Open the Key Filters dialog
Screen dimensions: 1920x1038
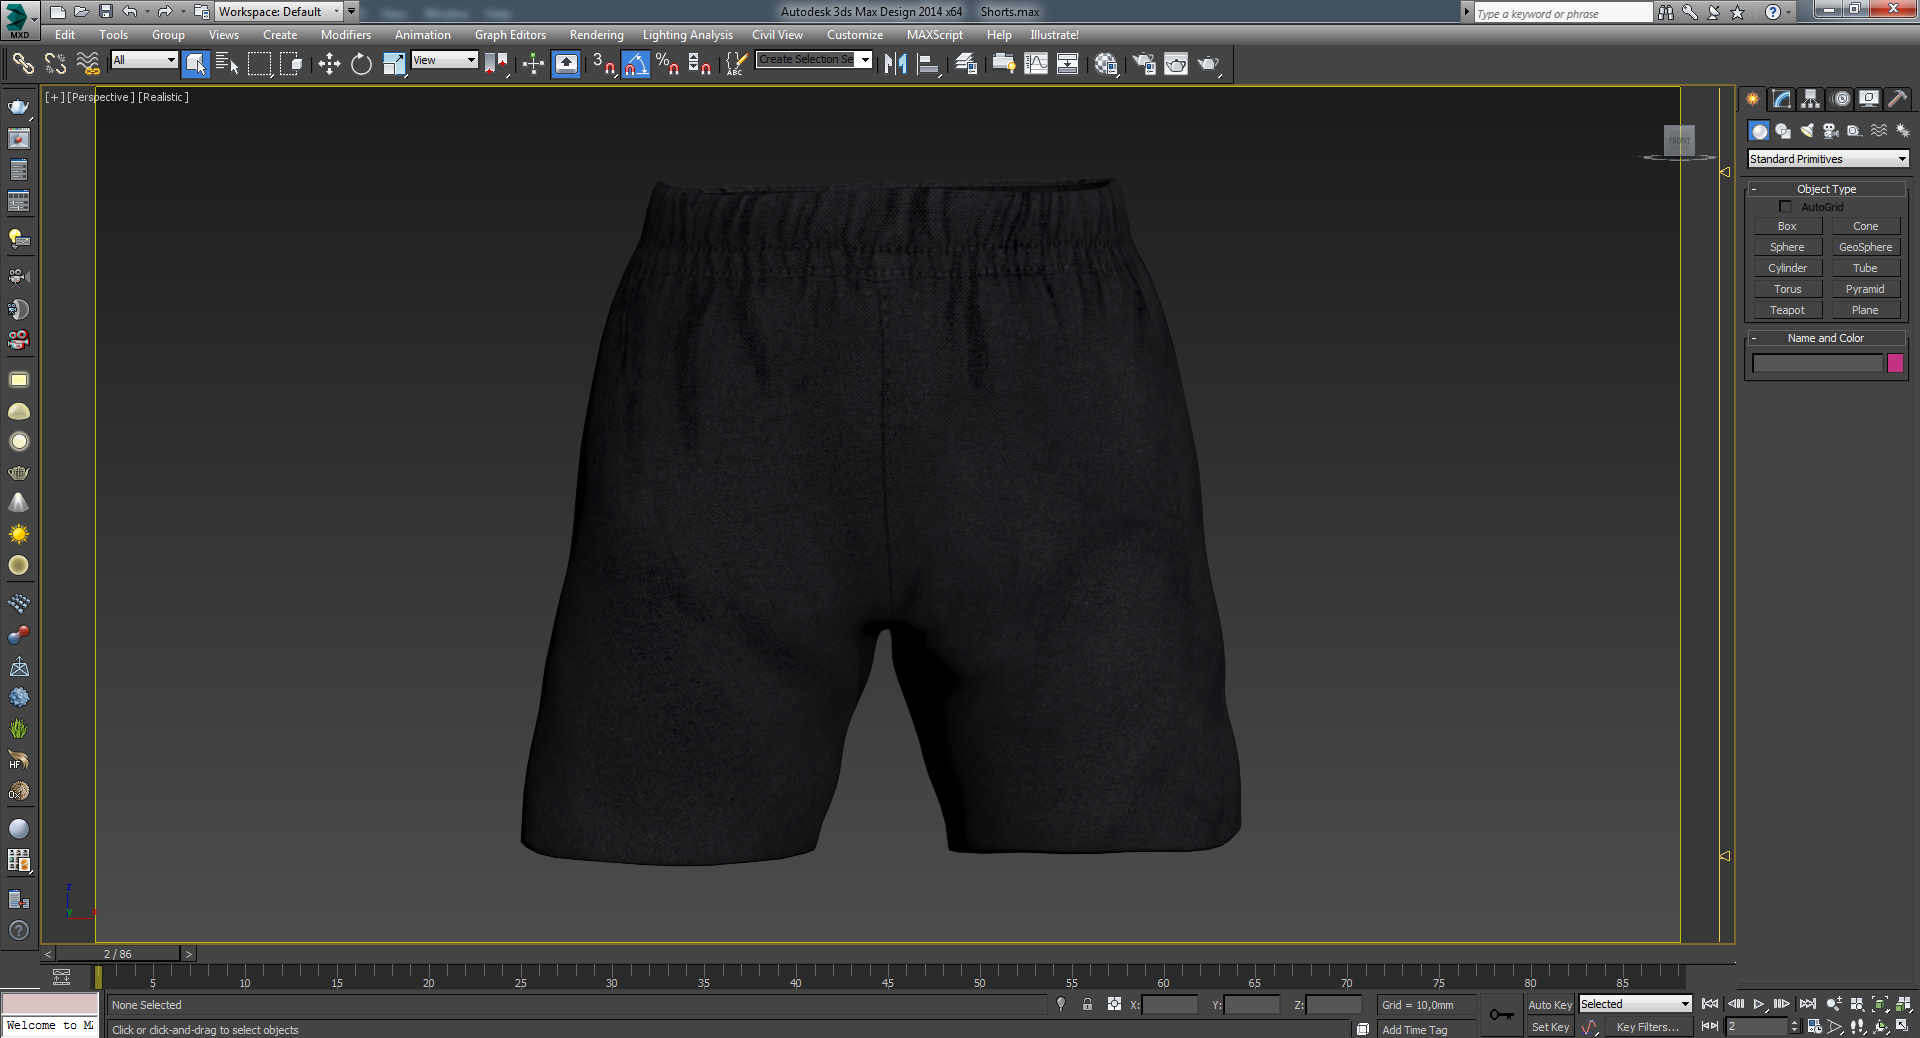click(x=1648, y=1027)
